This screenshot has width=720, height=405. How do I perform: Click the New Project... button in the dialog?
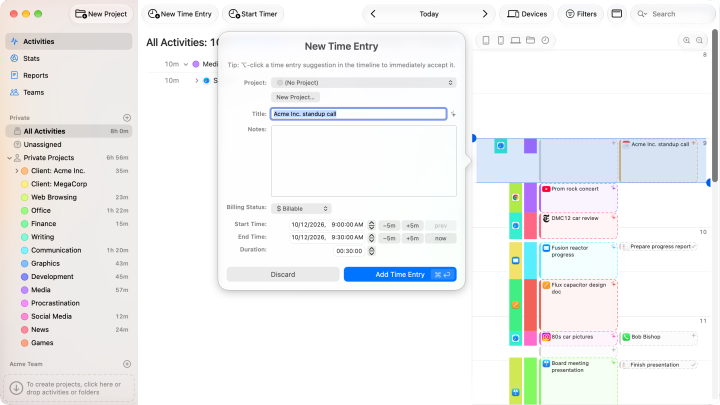coord(295,97)
